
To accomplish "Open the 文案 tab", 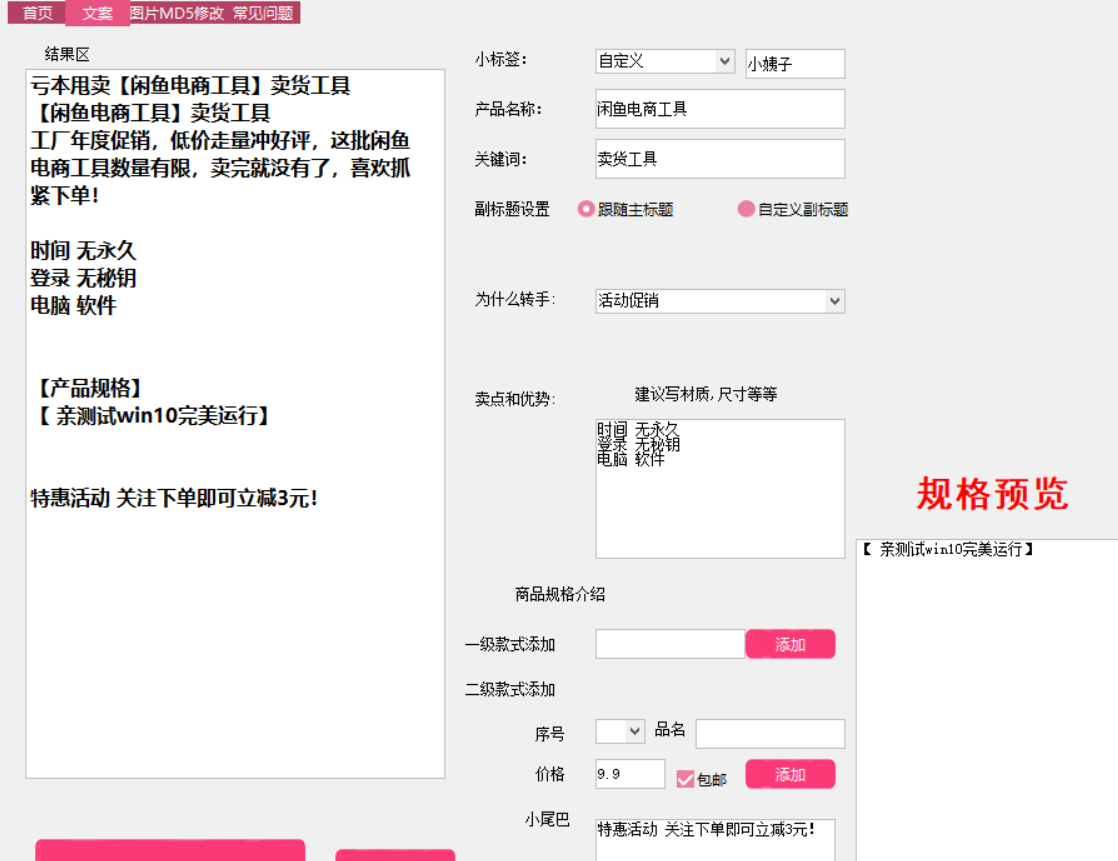I will [x=98, y=13].
